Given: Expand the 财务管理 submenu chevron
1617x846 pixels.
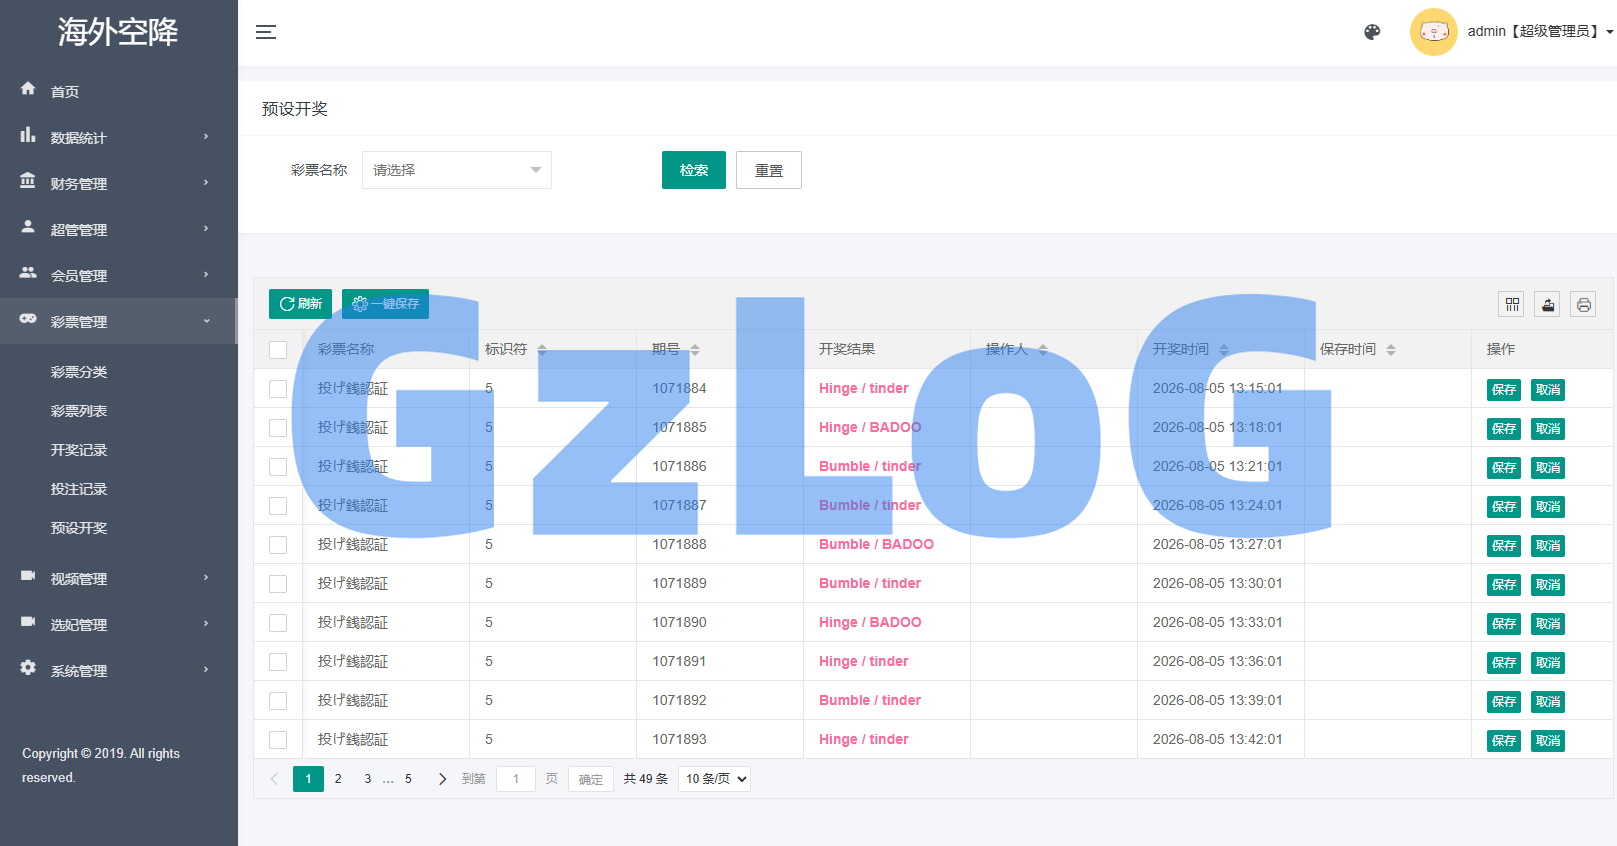Looking at the screenshot, I should coord(206,182).
